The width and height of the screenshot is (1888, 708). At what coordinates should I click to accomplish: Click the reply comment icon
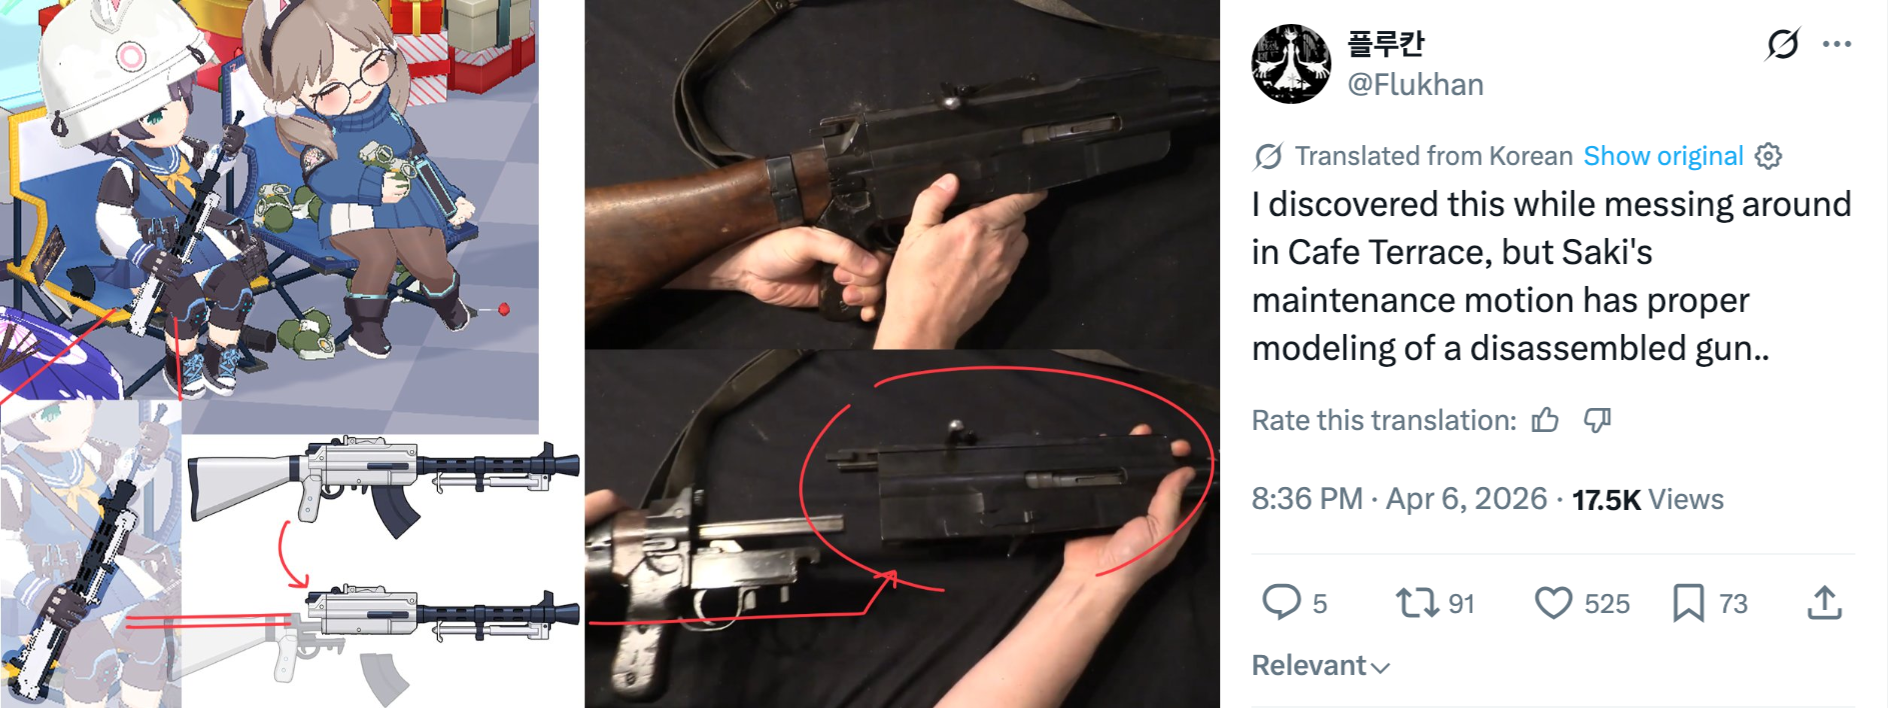click(1281, 603)
